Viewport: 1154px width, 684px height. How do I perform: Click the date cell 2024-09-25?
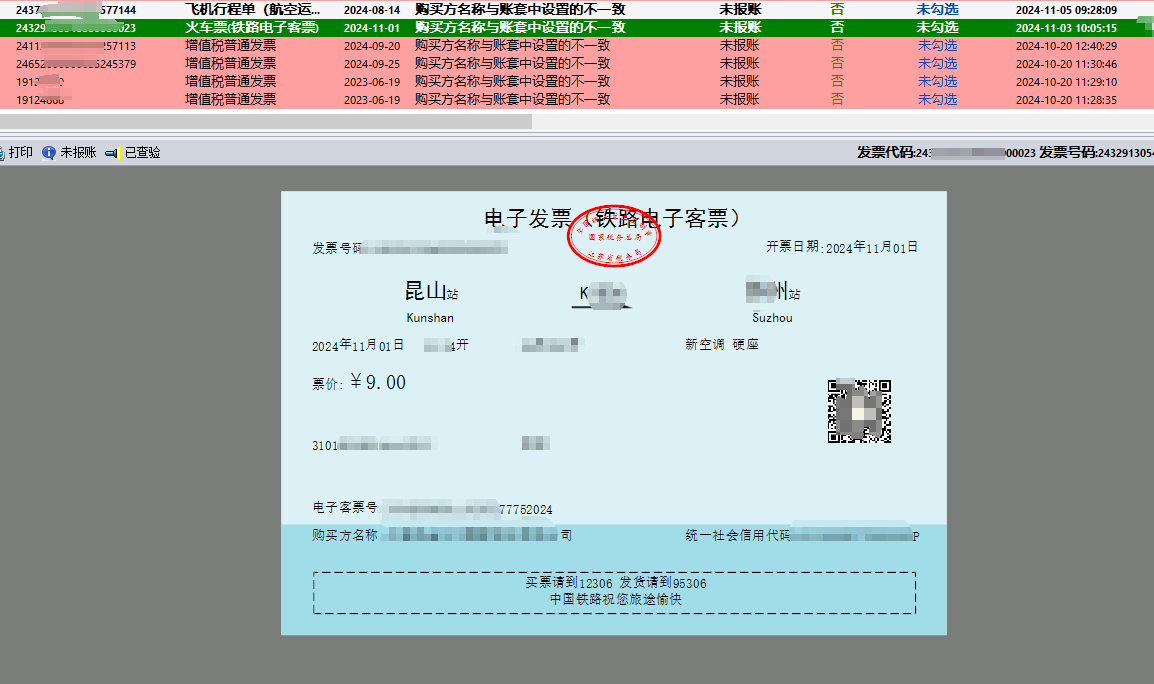372,64
